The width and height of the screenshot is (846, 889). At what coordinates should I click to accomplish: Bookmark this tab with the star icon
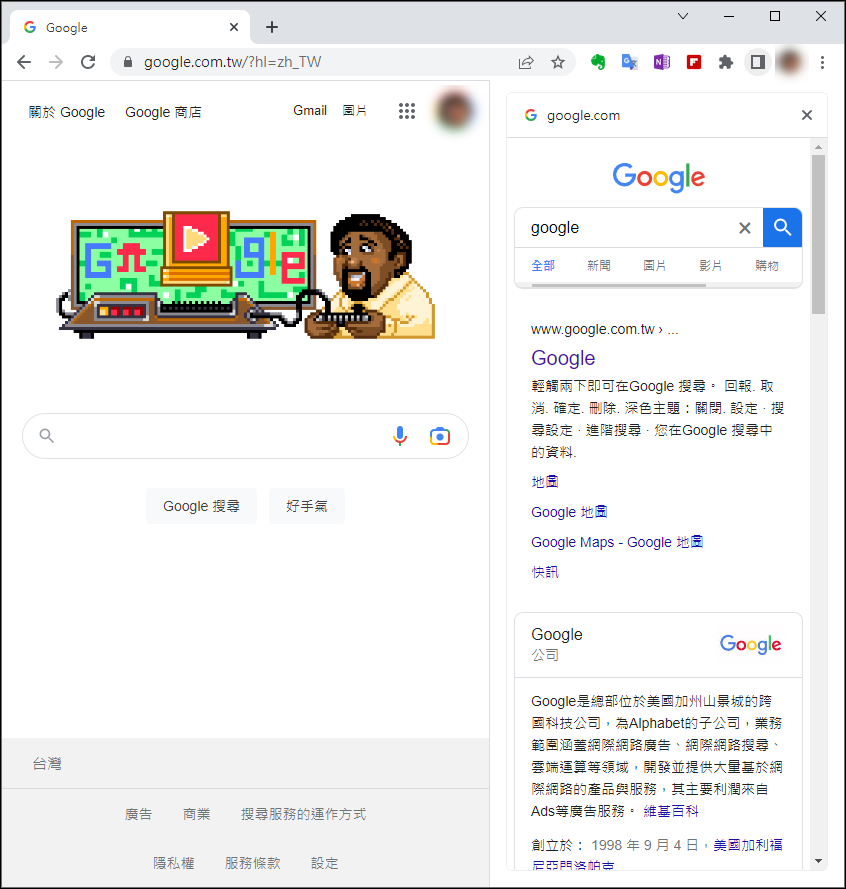558,62
